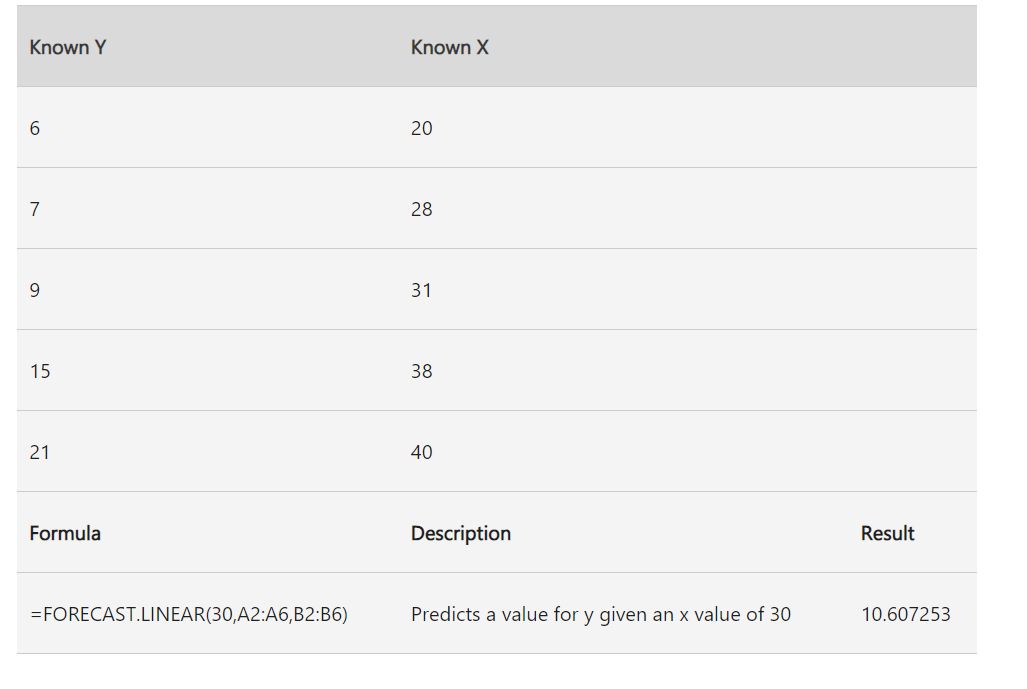1027x689 pixels.
Task: Click the Formula heading cell
Action: pos(65,533)
